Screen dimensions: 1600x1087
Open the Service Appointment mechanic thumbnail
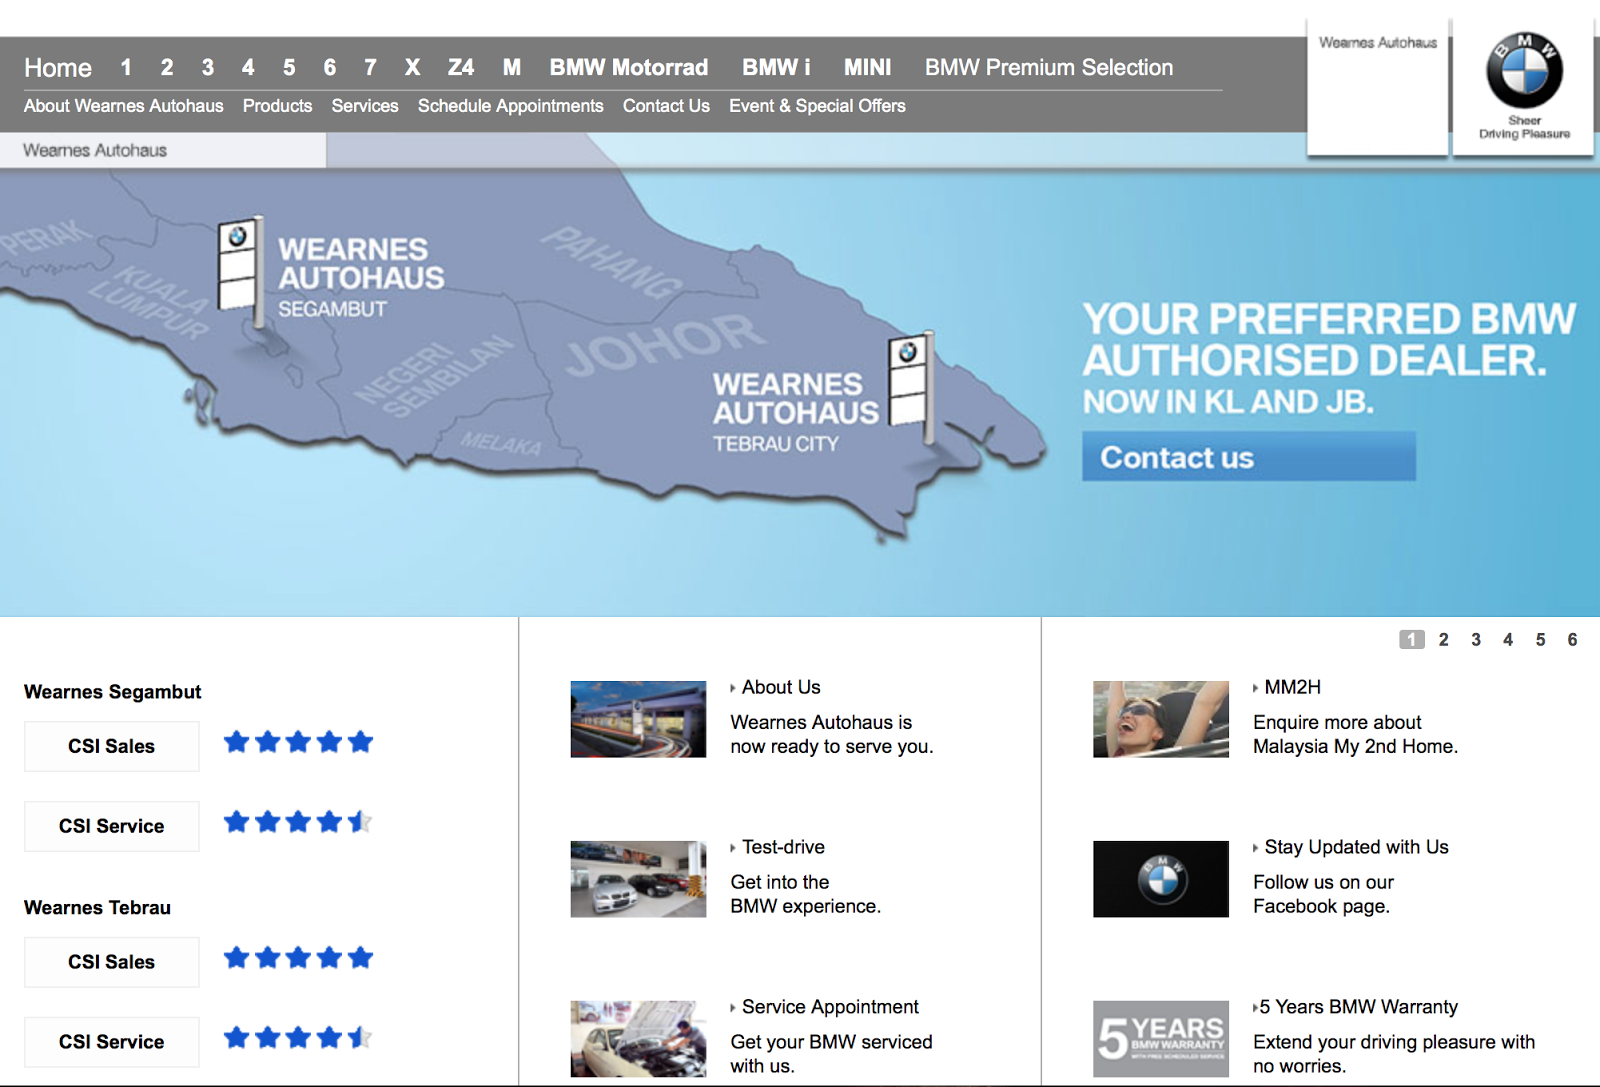[x=638, y=1039]
